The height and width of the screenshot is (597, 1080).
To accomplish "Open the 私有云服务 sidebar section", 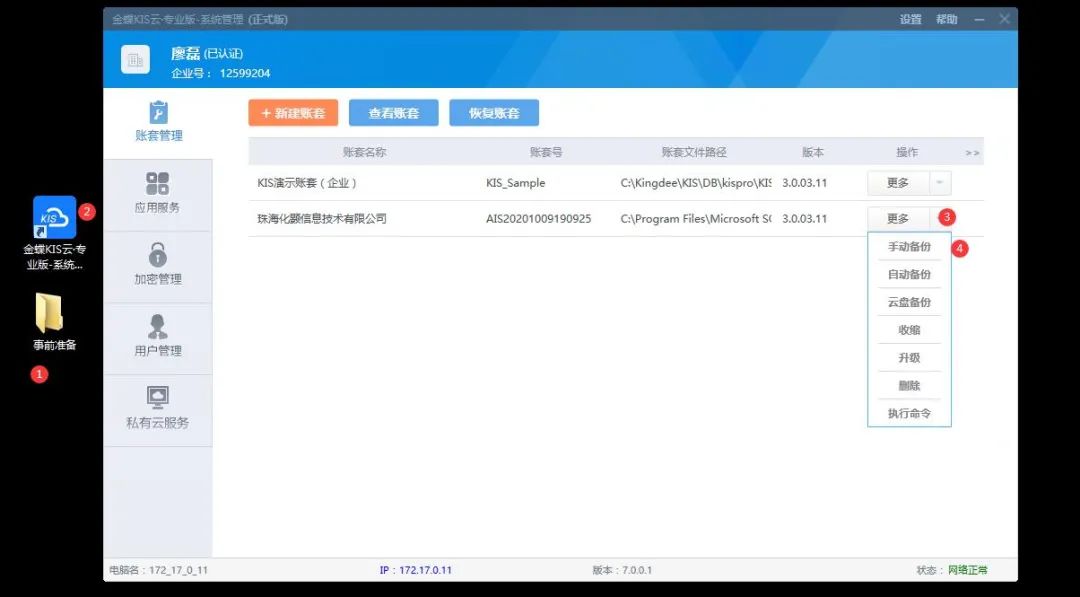I will (158, 409).
